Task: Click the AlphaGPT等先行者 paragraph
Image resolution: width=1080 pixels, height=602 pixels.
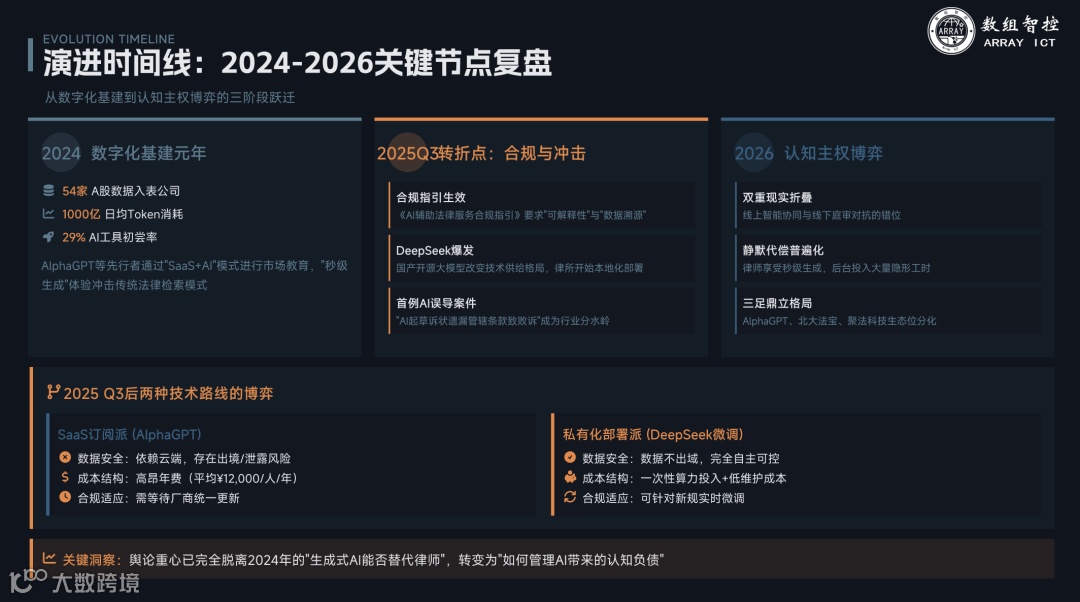Action: point(194,275)
